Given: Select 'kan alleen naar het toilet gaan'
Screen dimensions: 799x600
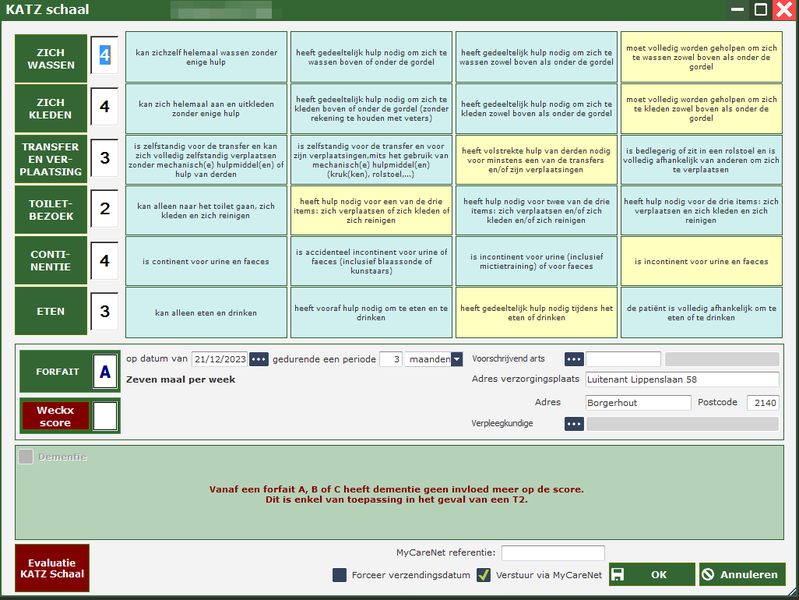Looking at the screenshot, I should coord(206,210).
